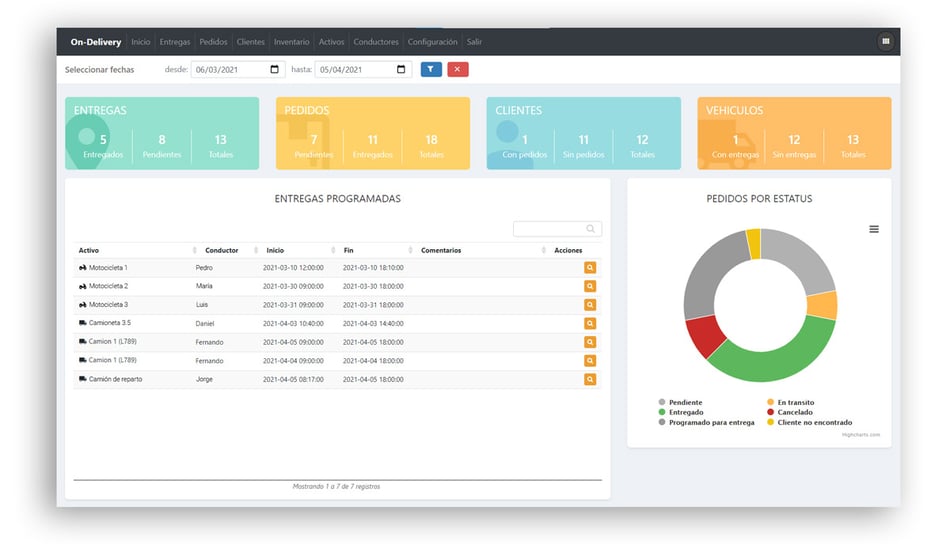The image size is (950, 556).
Task: Open Highcharts.com credit link
Action: tap(860, 435)
